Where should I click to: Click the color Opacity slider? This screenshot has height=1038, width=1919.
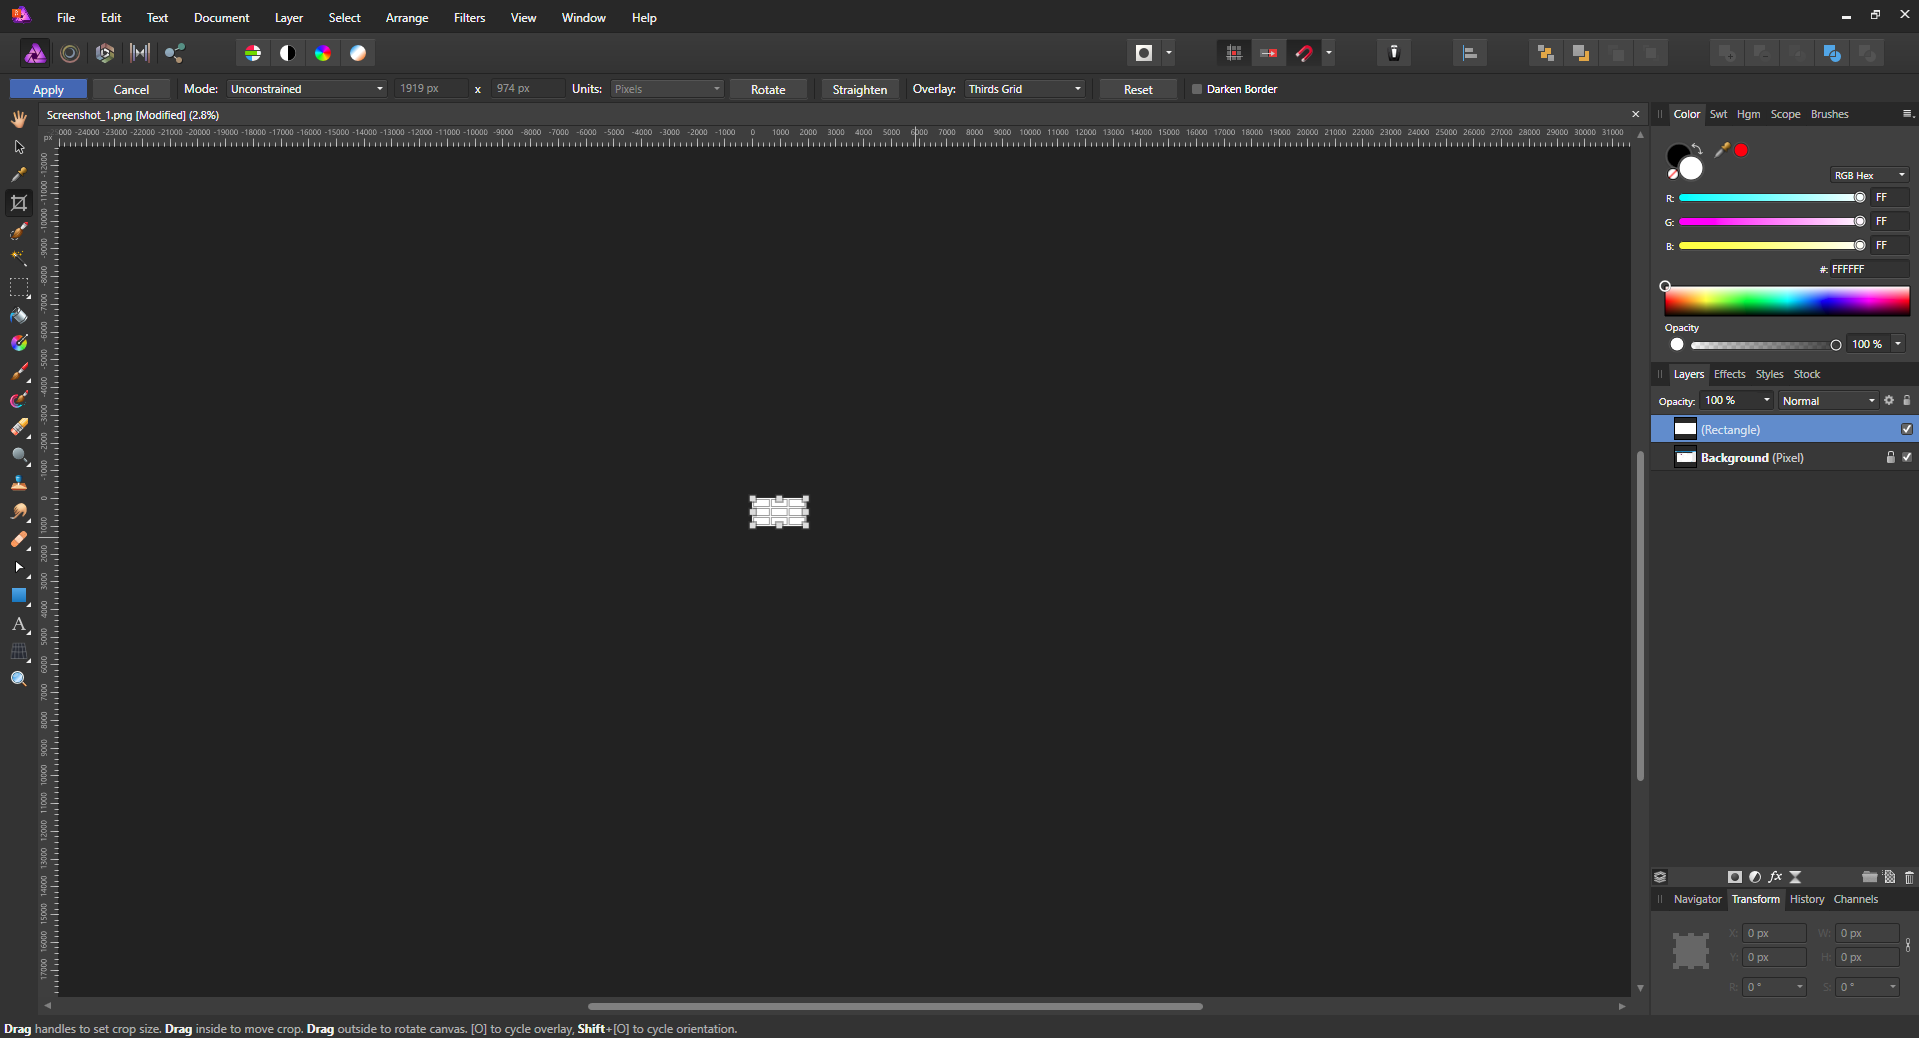[x=1765, y=345]
